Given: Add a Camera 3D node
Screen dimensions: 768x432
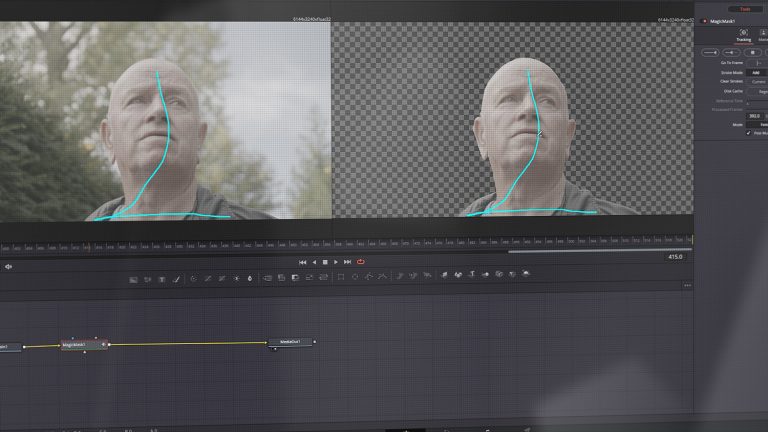Looking at the screenshot, I should point(499,274).
